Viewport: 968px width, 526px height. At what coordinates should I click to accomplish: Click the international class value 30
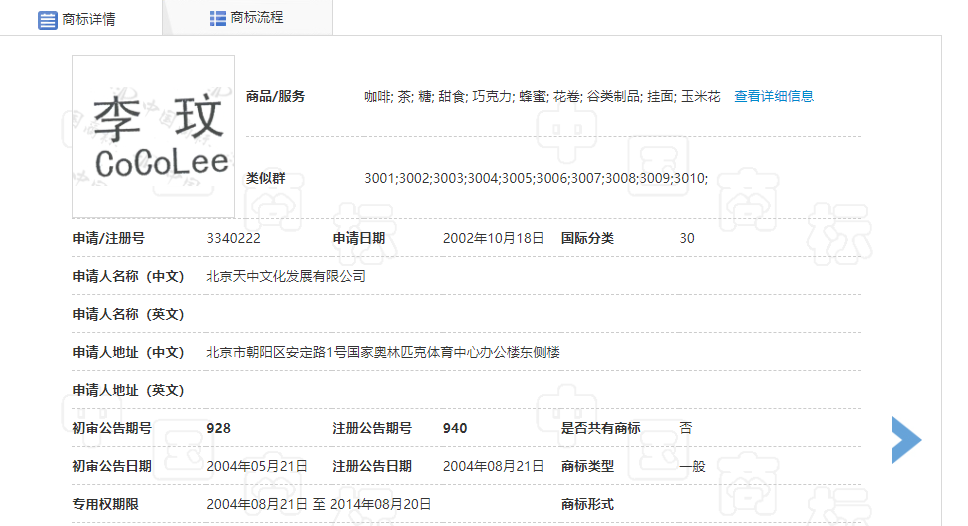686,238
